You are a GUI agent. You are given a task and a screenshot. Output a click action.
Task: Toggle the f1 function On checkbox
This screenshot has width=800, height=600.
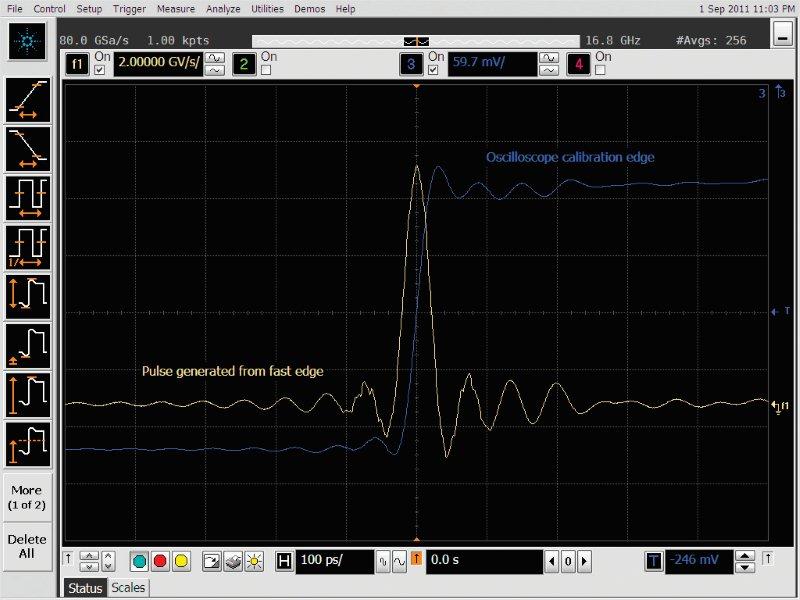[x=99, y=71]
